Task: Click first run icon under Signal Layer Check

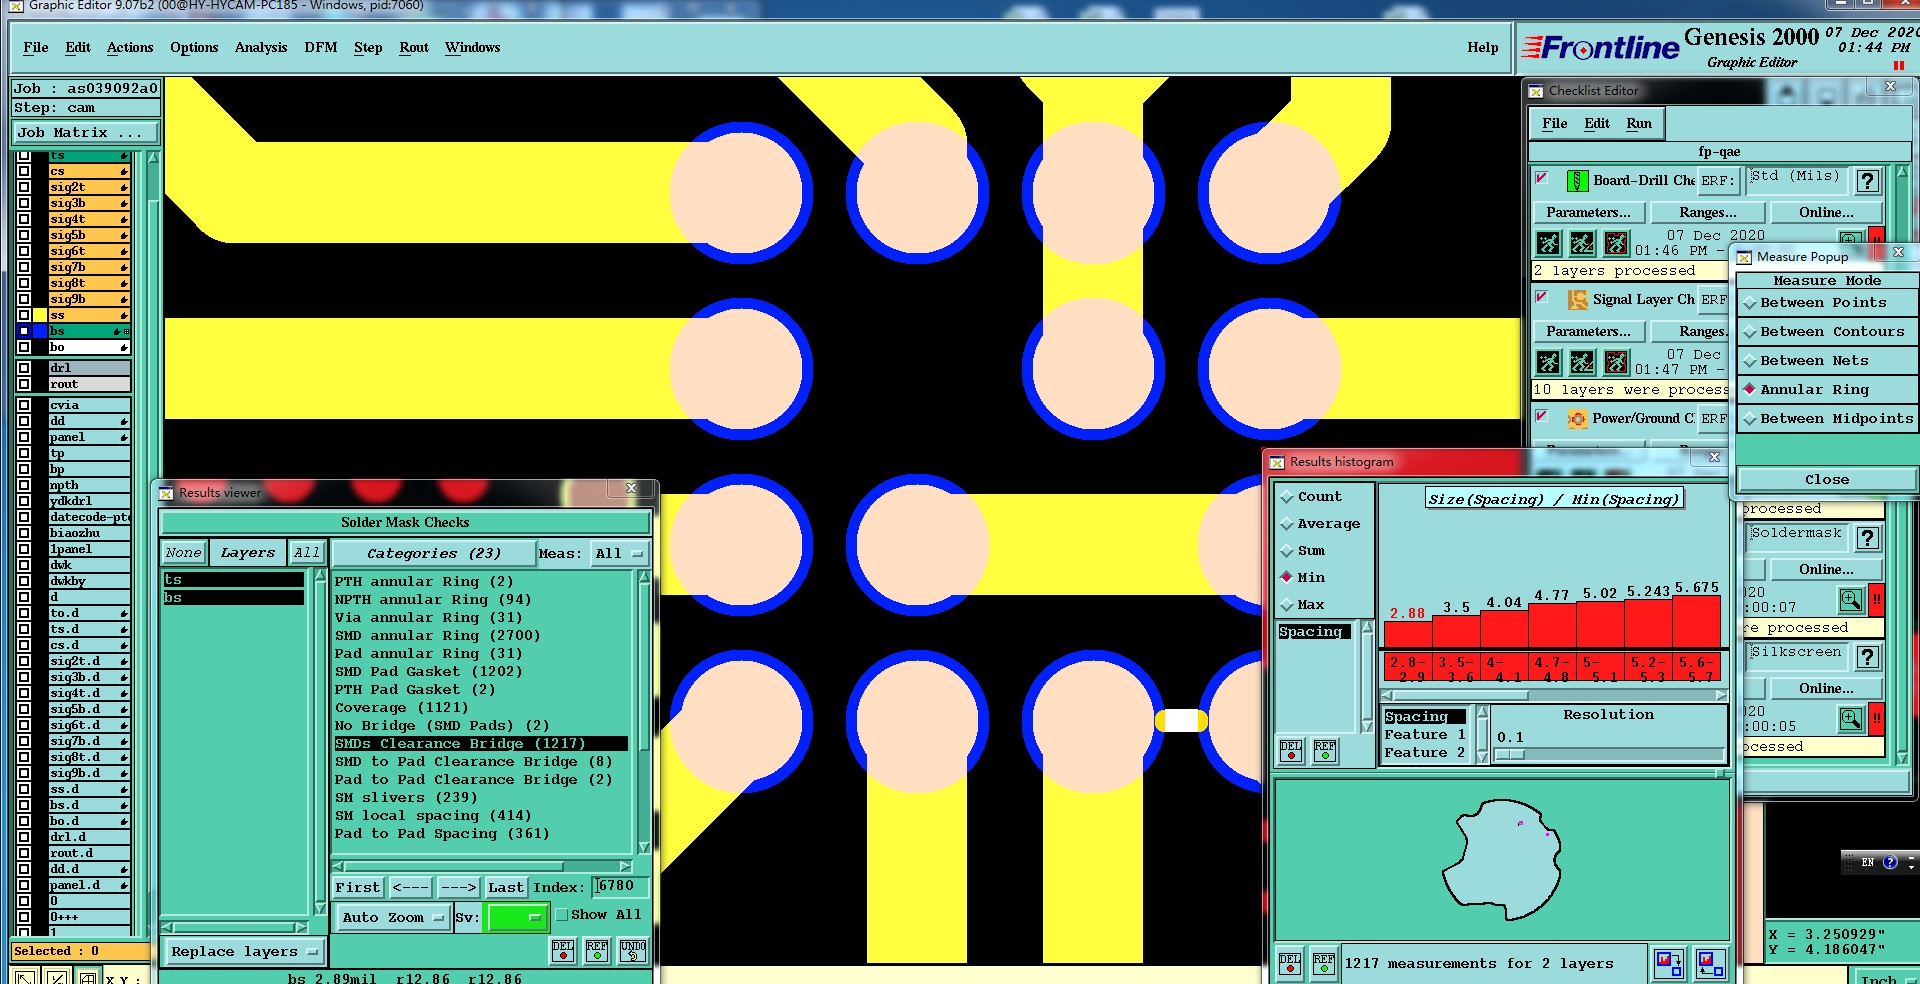Action: (1548, 362)
